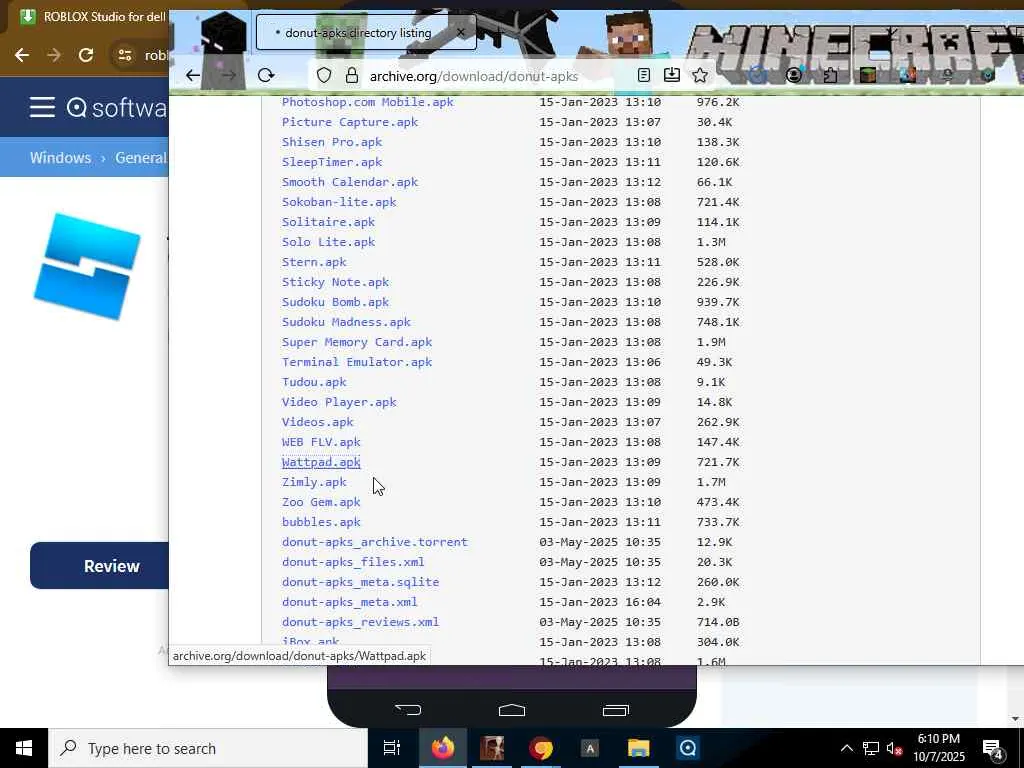This screenshot has width=1024, height=768.
Task: Show hidden system tray icons
Action: pos(846,748)
